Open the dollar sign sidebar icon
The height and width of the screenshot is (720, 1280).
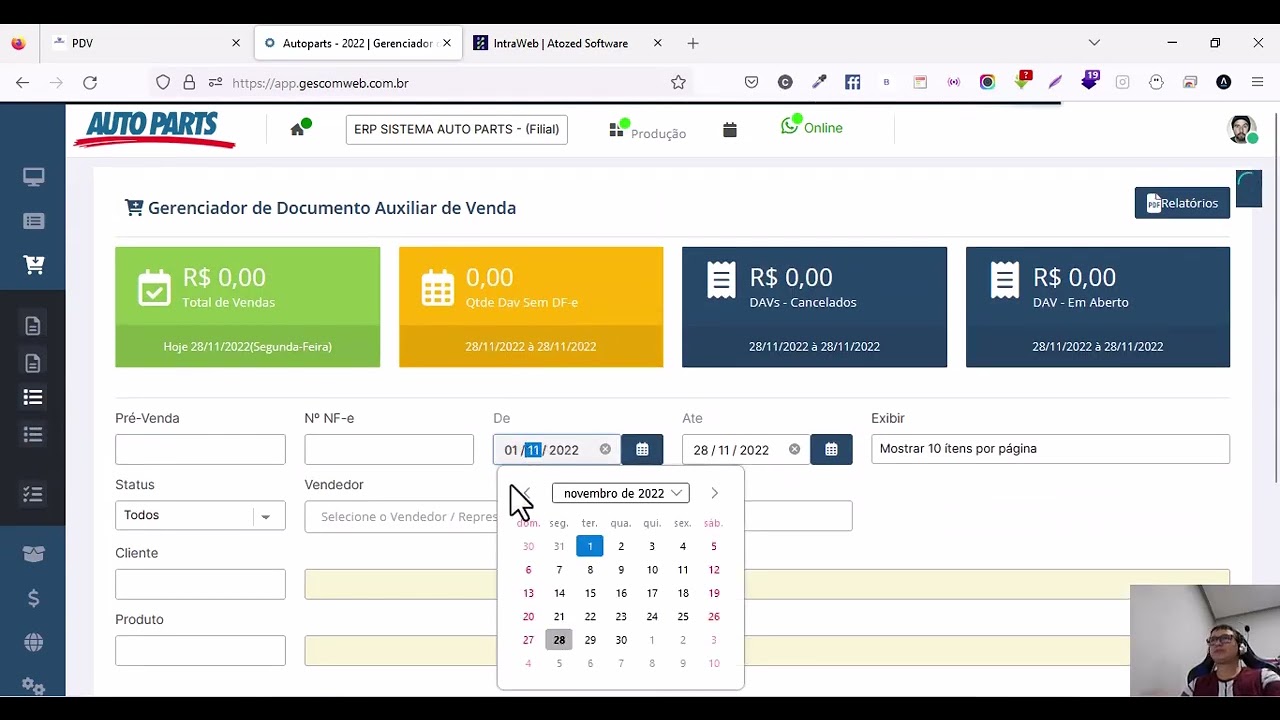(x=34, y=598)
